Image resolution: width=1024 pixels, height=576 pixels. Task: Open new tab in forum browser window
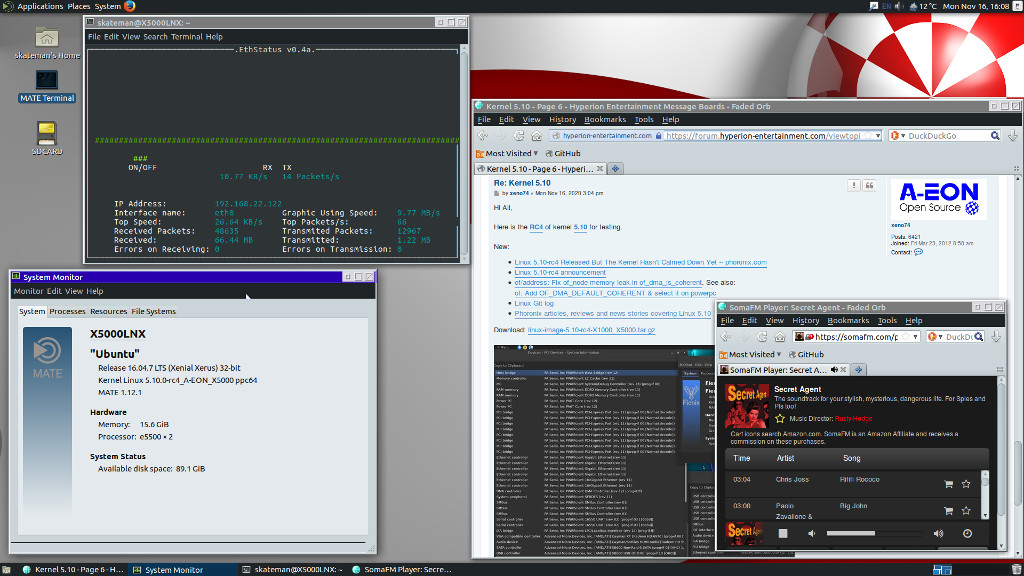[615, 168]
